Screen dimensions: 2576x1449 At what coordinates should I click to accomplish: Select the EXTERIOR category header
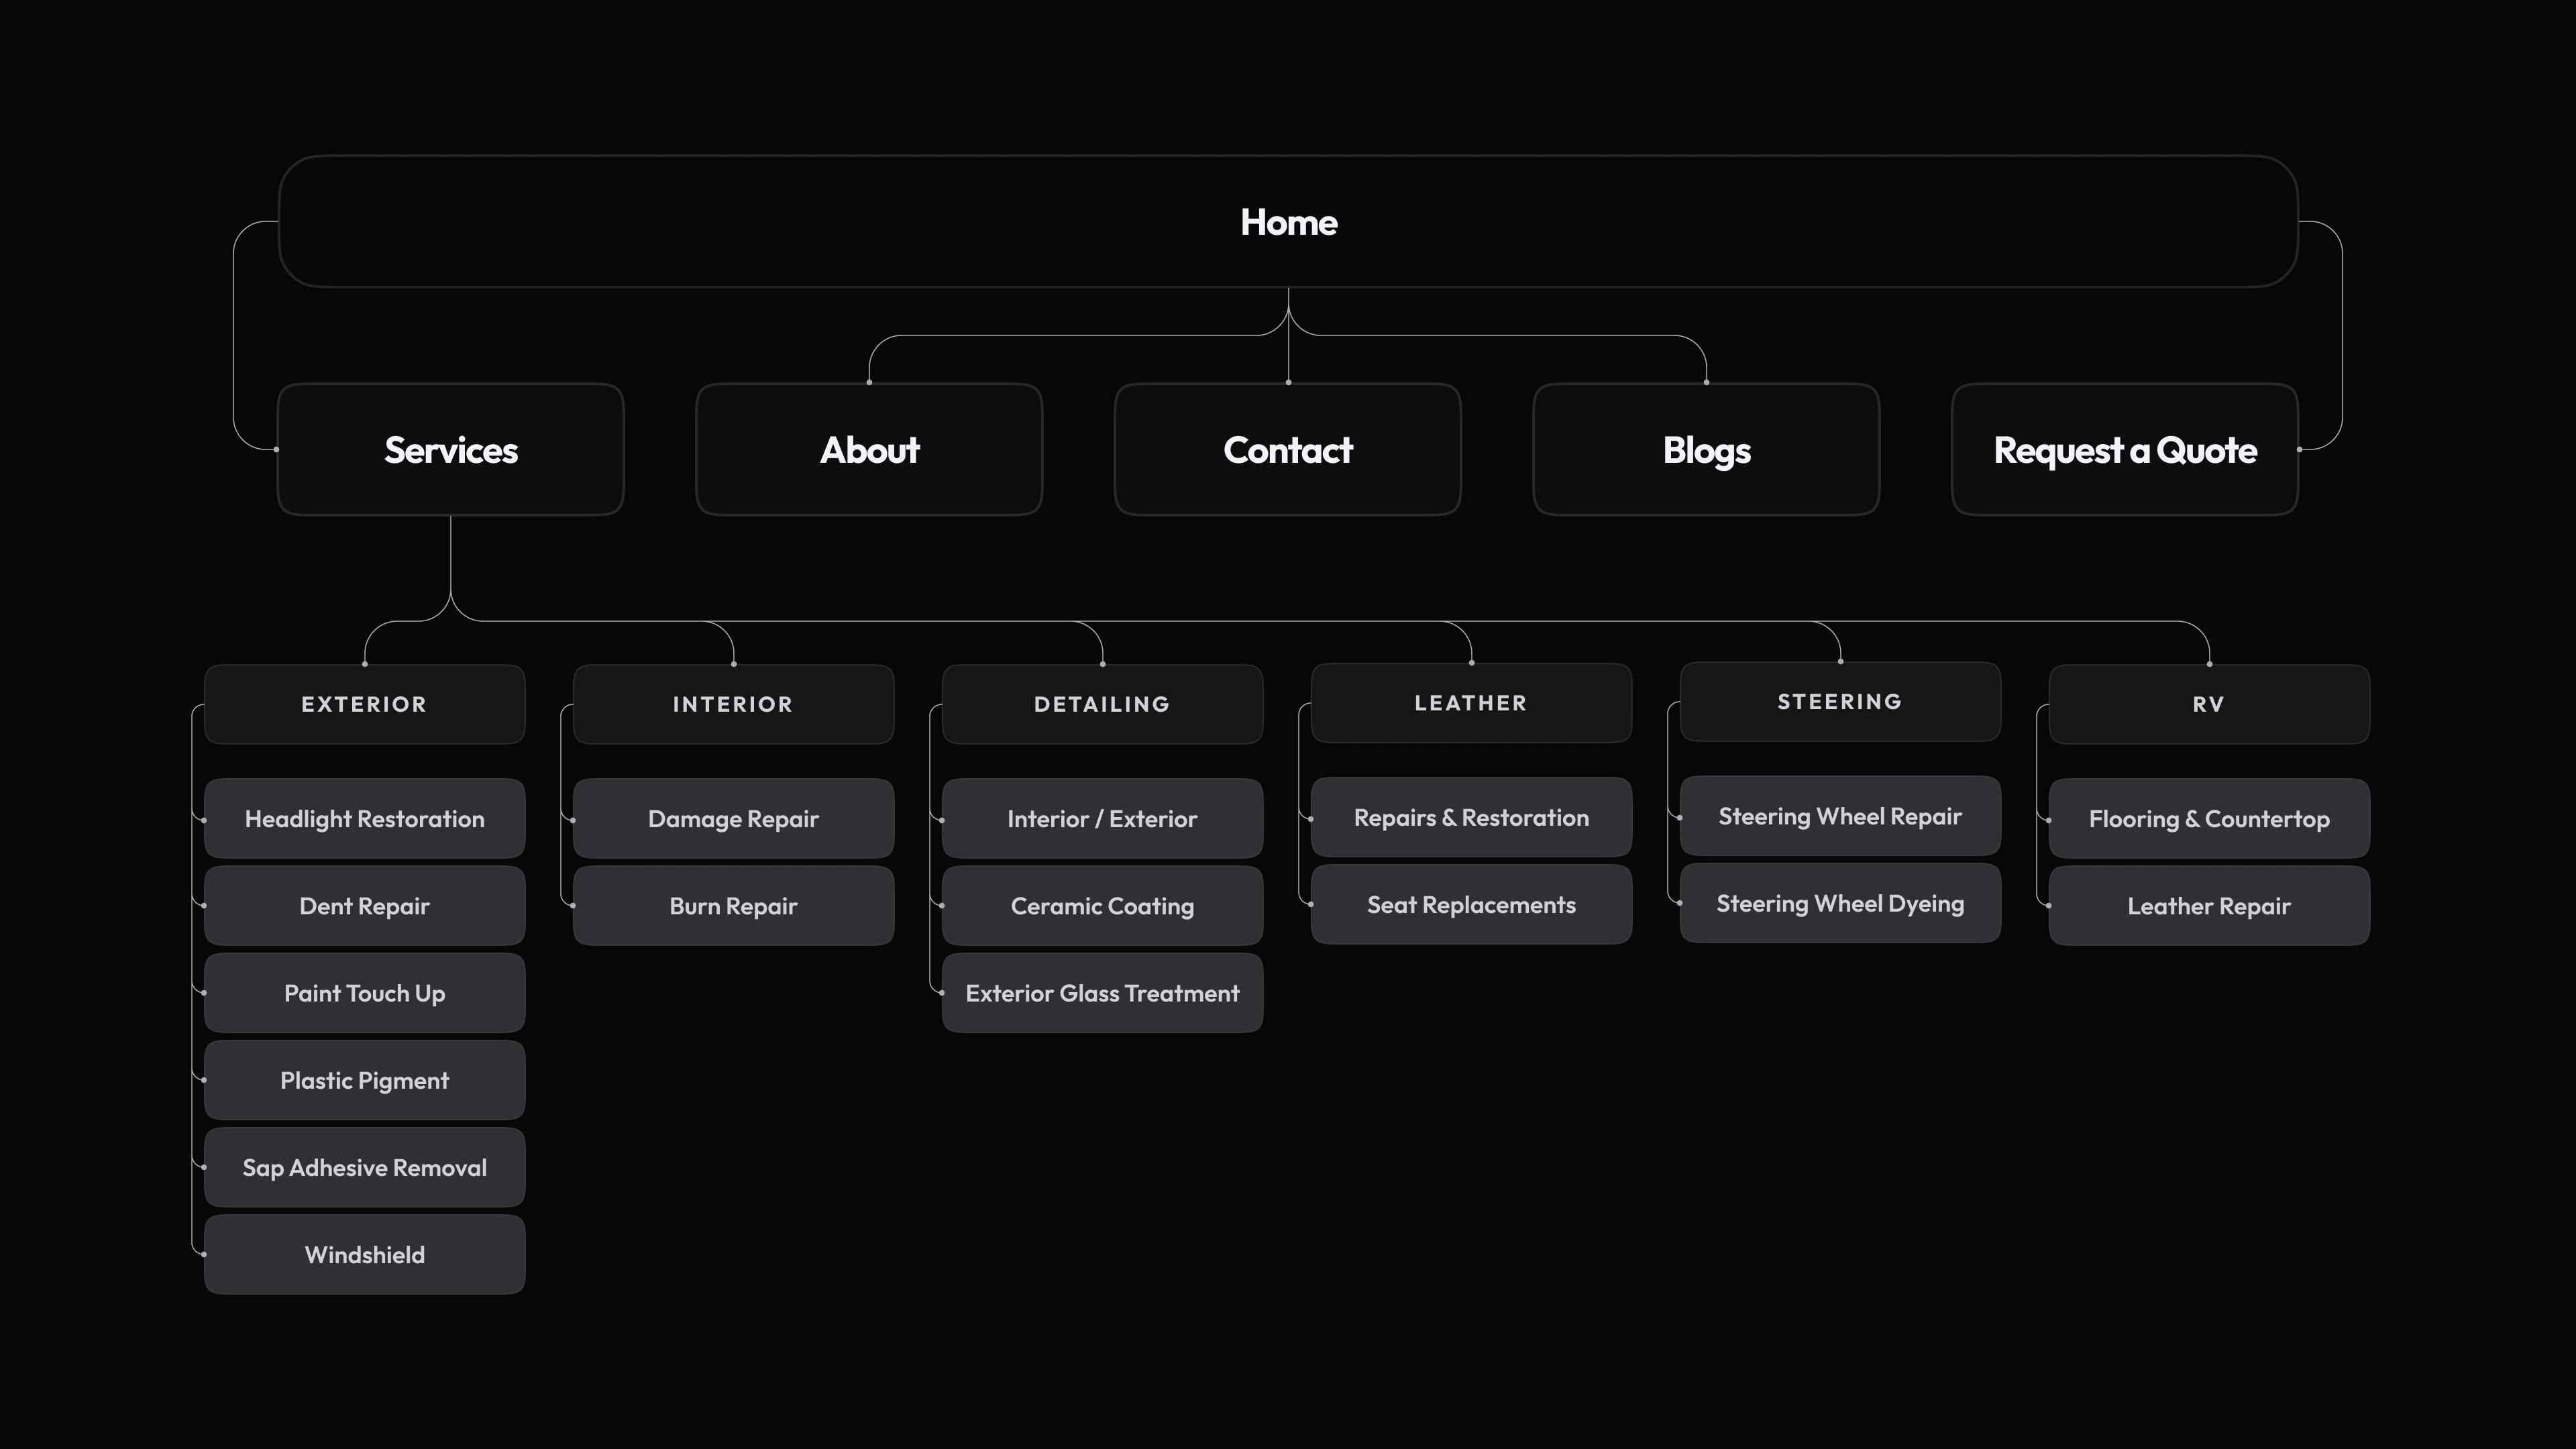364,704
